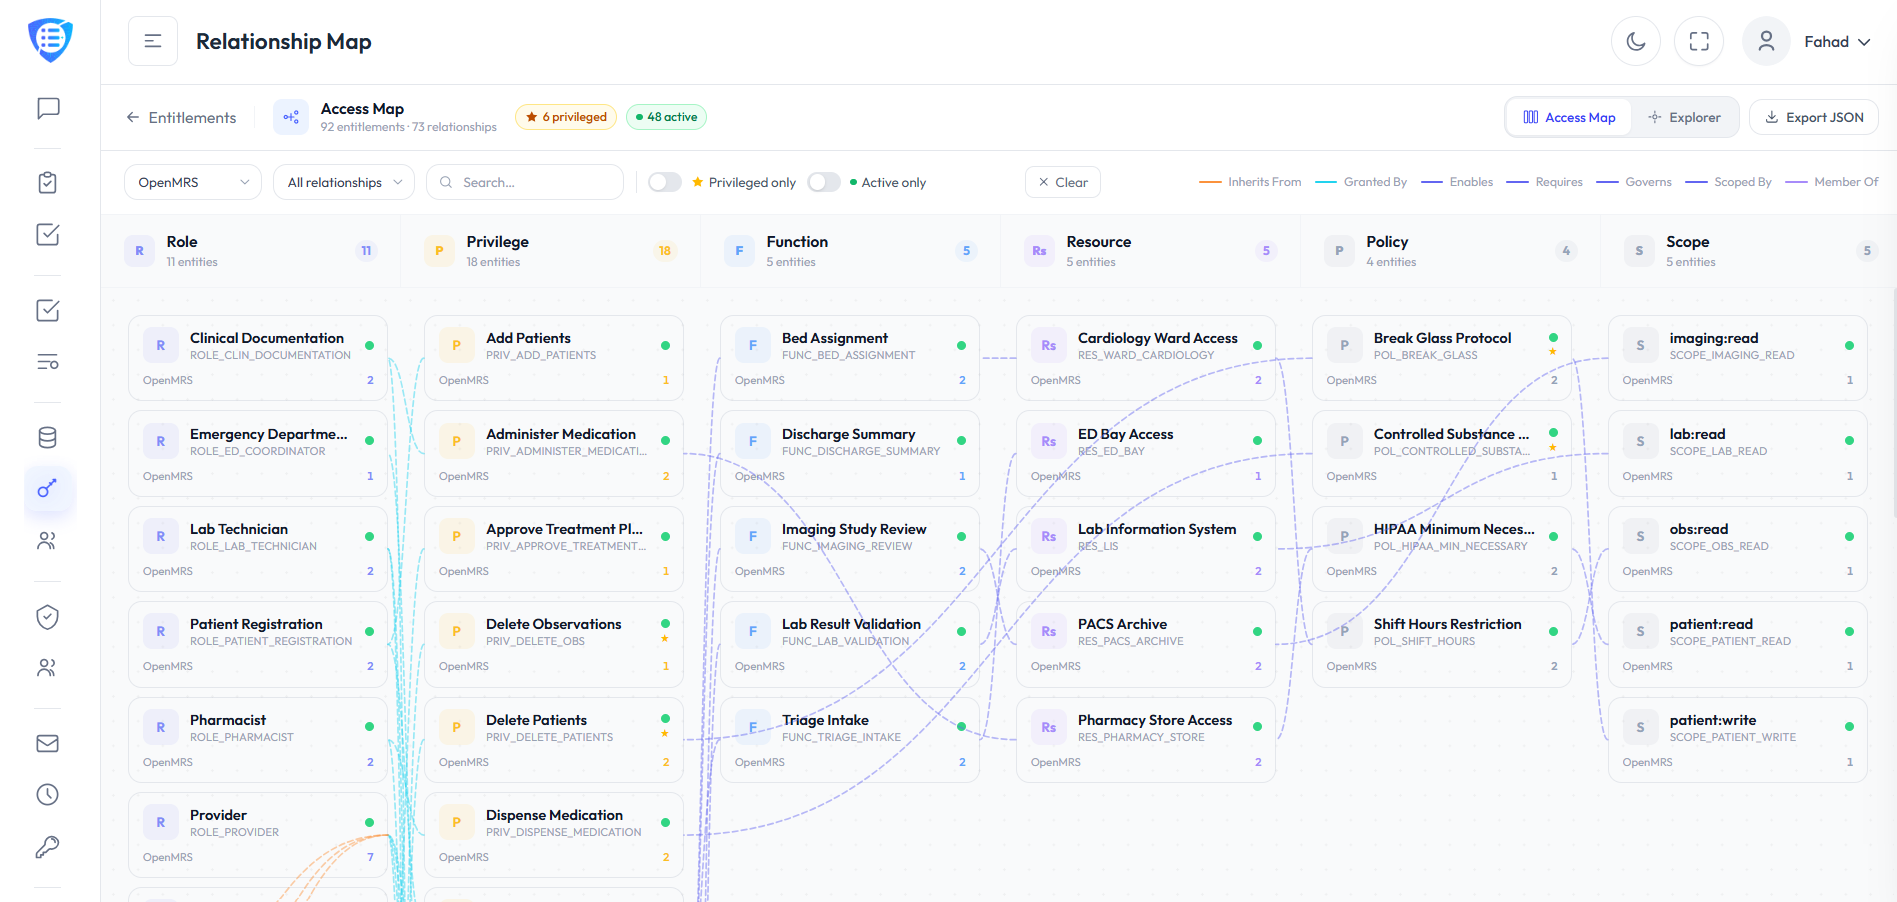This screenshot has height=902, width=1897.
Task: Open the Pharmacist role card
Action: coord(258,740)
